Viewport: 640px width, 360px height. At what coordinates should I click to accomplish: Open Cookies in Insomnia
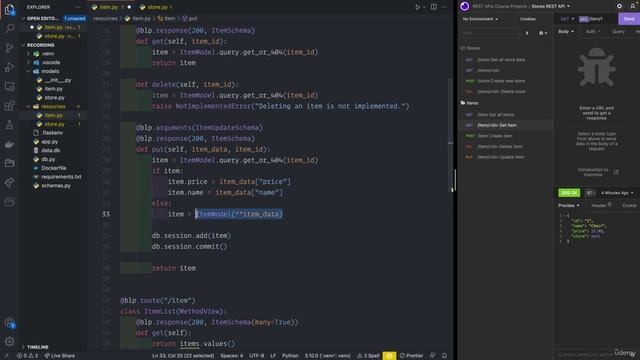point(528,19)
